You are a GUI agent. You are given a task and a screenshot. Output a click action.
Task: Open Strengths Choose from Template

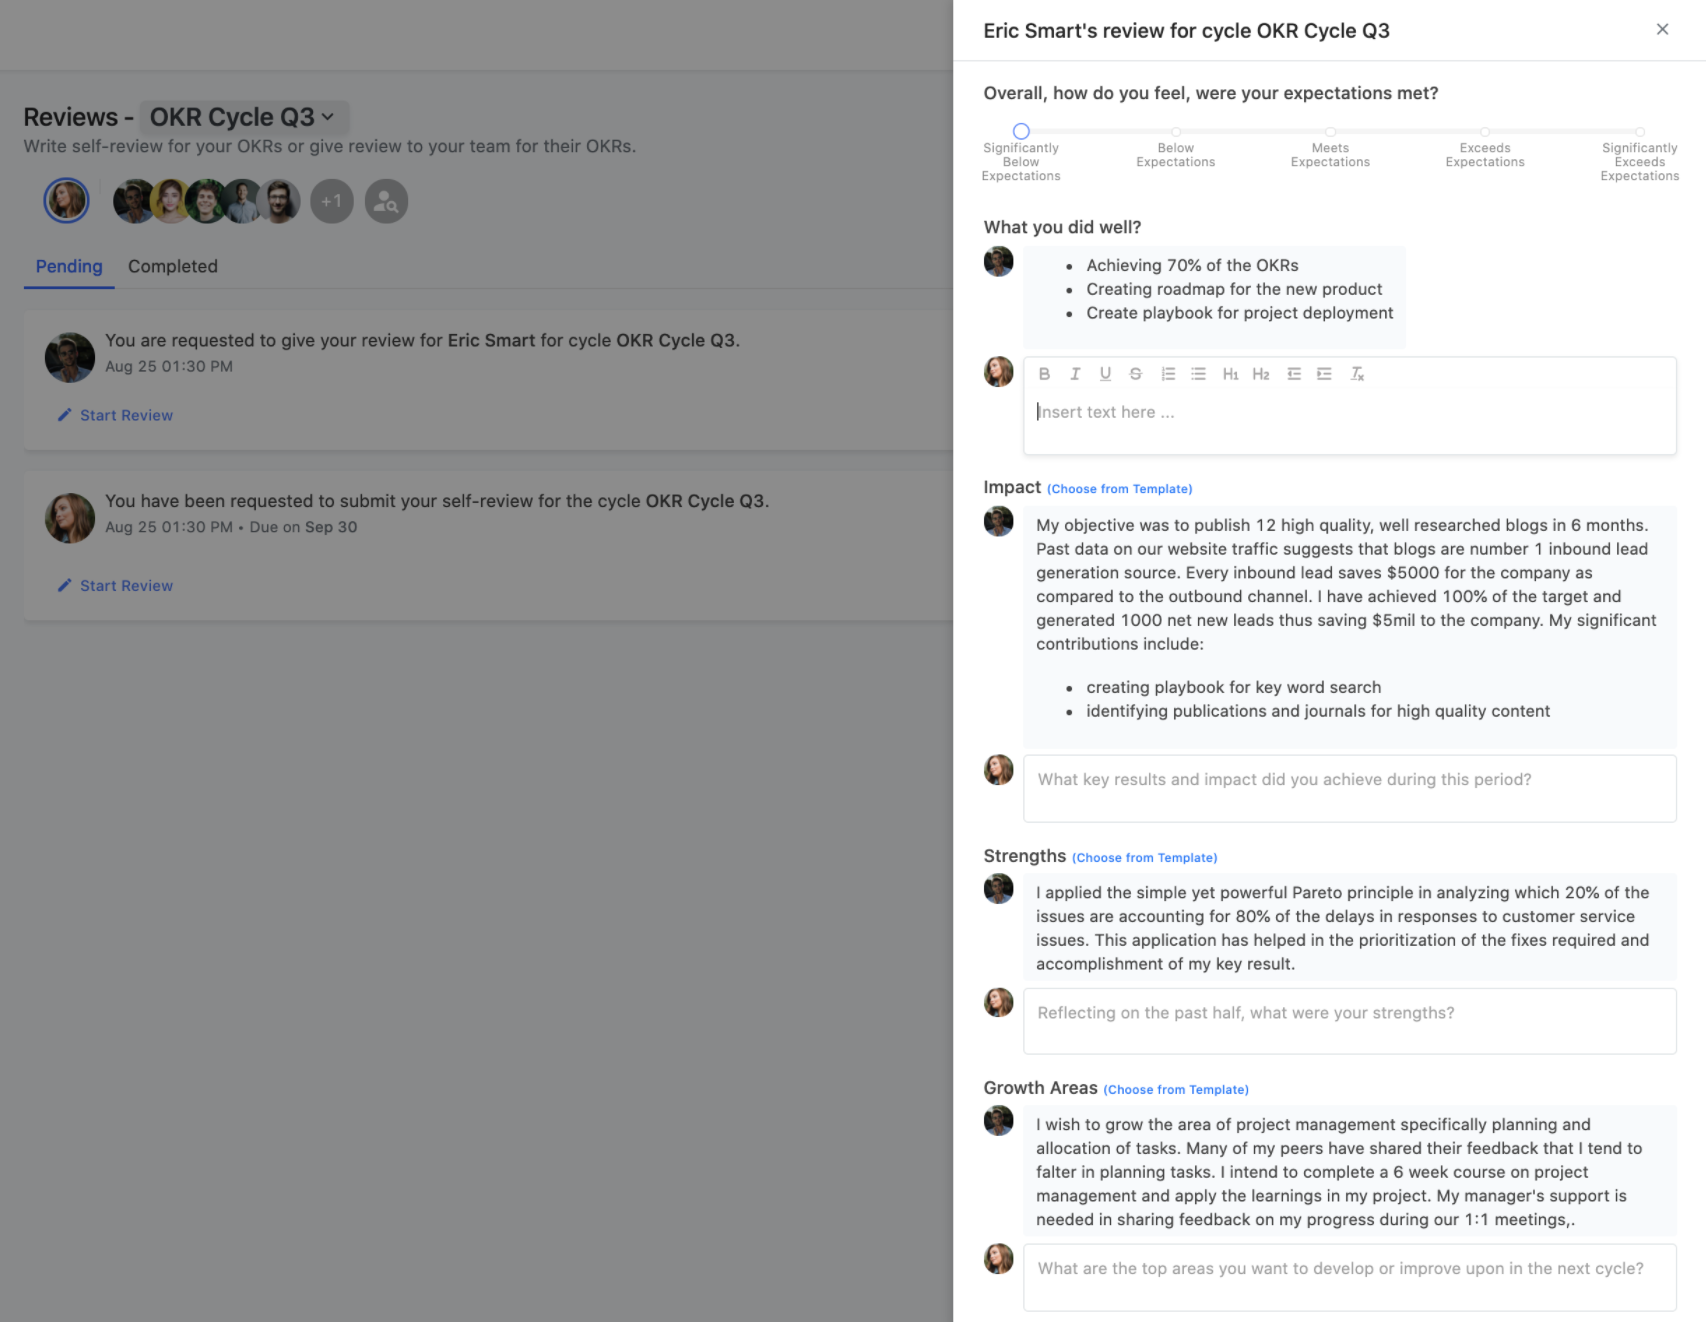[x=1144, y=858]
